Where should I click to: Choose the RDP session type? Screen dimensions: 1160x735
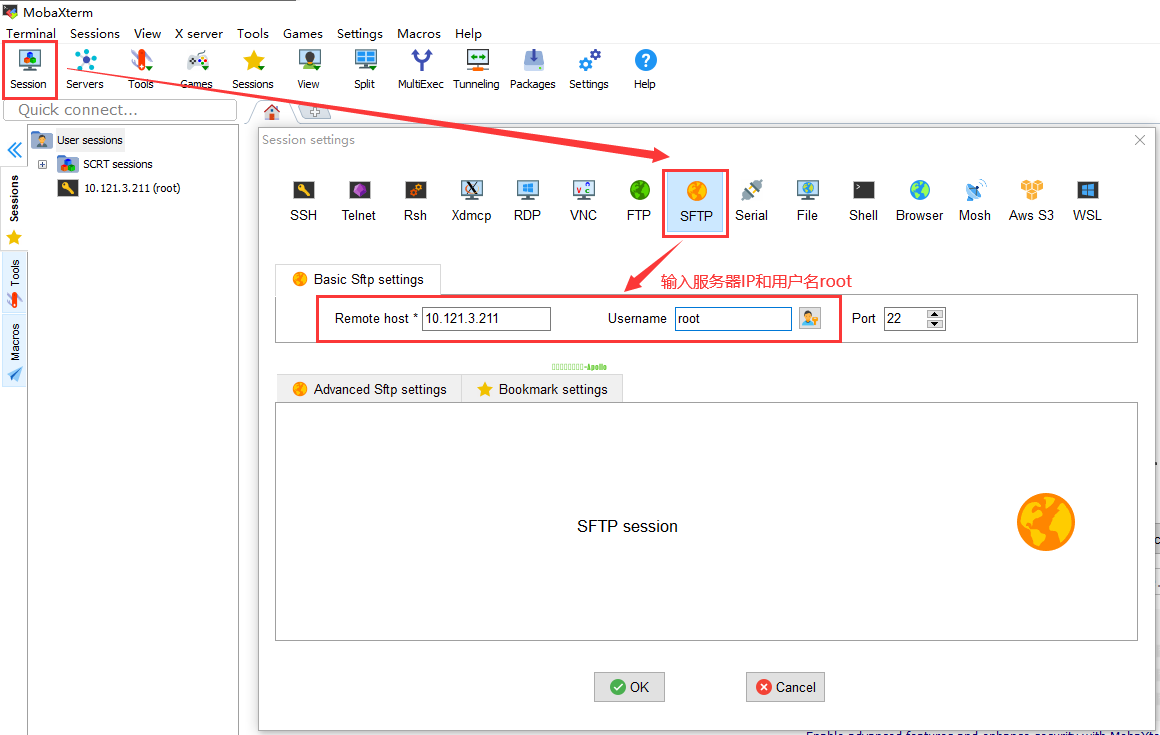pos(527,200)
